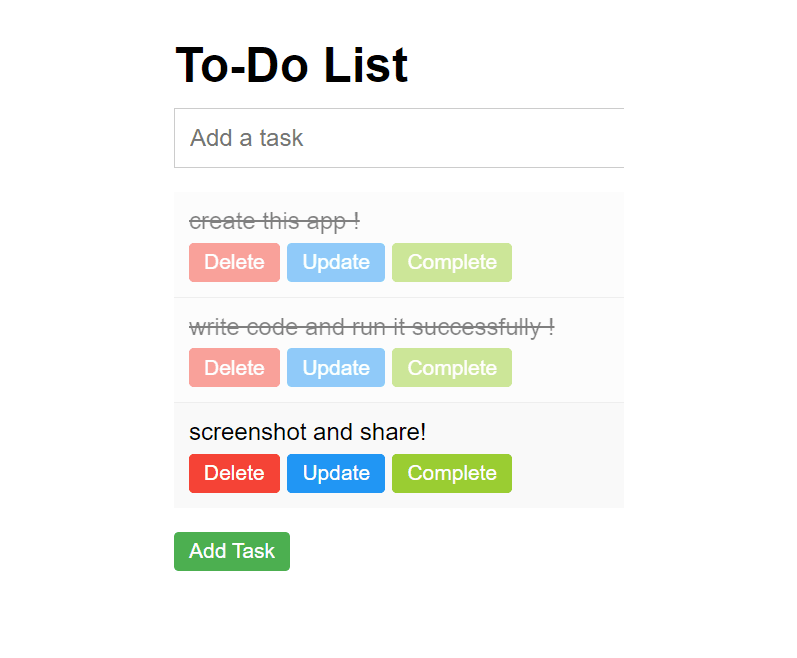Select the 'screenshot and share!' task text
The image size is (797, 658).
coord(307,432)
